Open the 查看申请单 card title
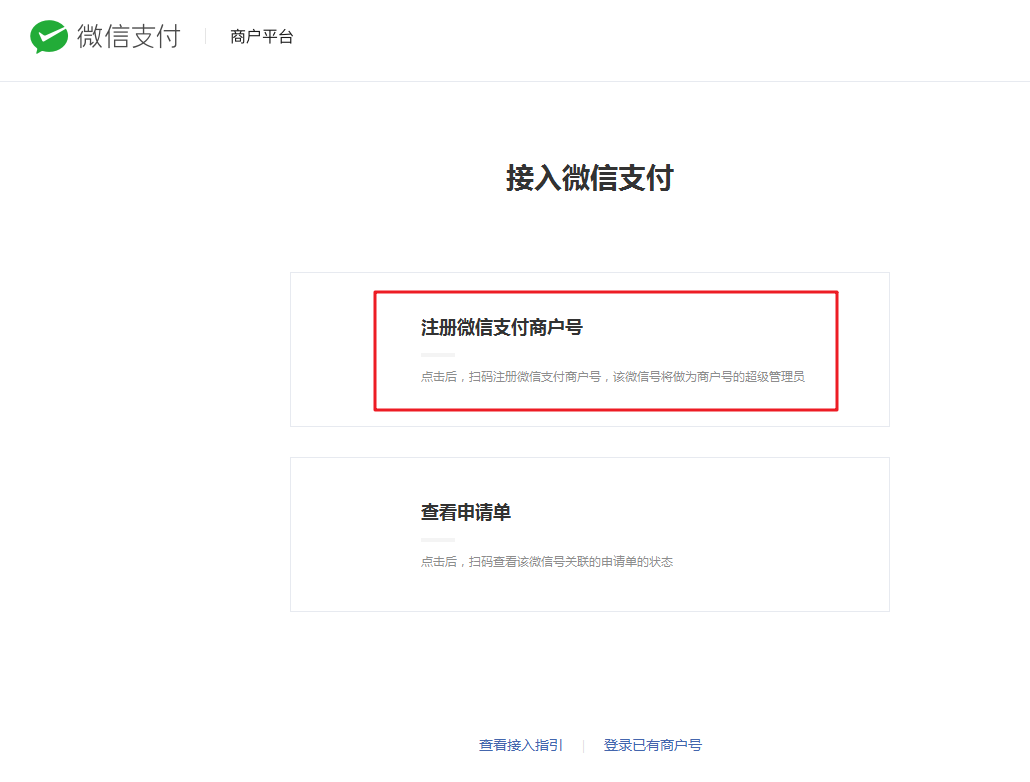The width and height of the screenshot is (1030, 782). (x=465, y=512)
